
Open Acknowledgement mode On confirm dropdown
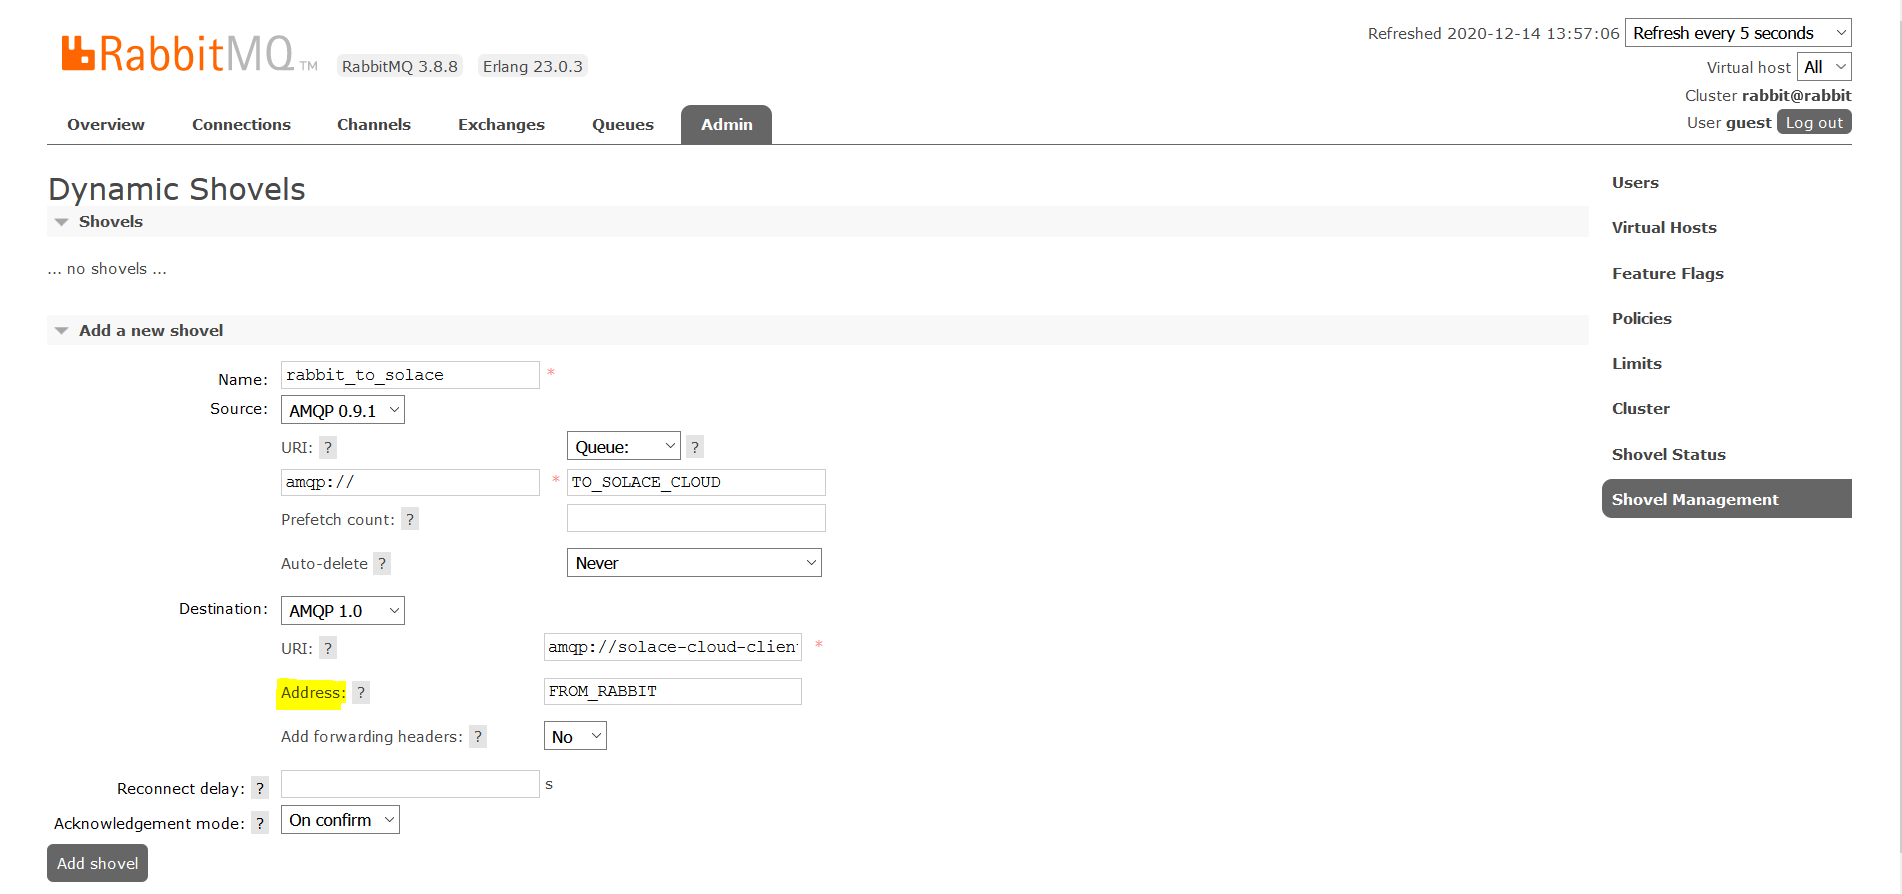point(340,820)
